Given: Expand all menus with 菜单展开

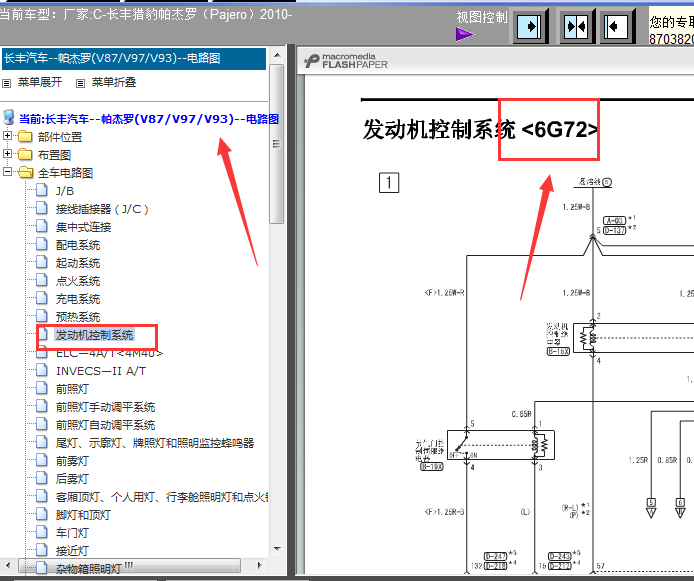Looking at the screenshot, I should click(40, 82).
